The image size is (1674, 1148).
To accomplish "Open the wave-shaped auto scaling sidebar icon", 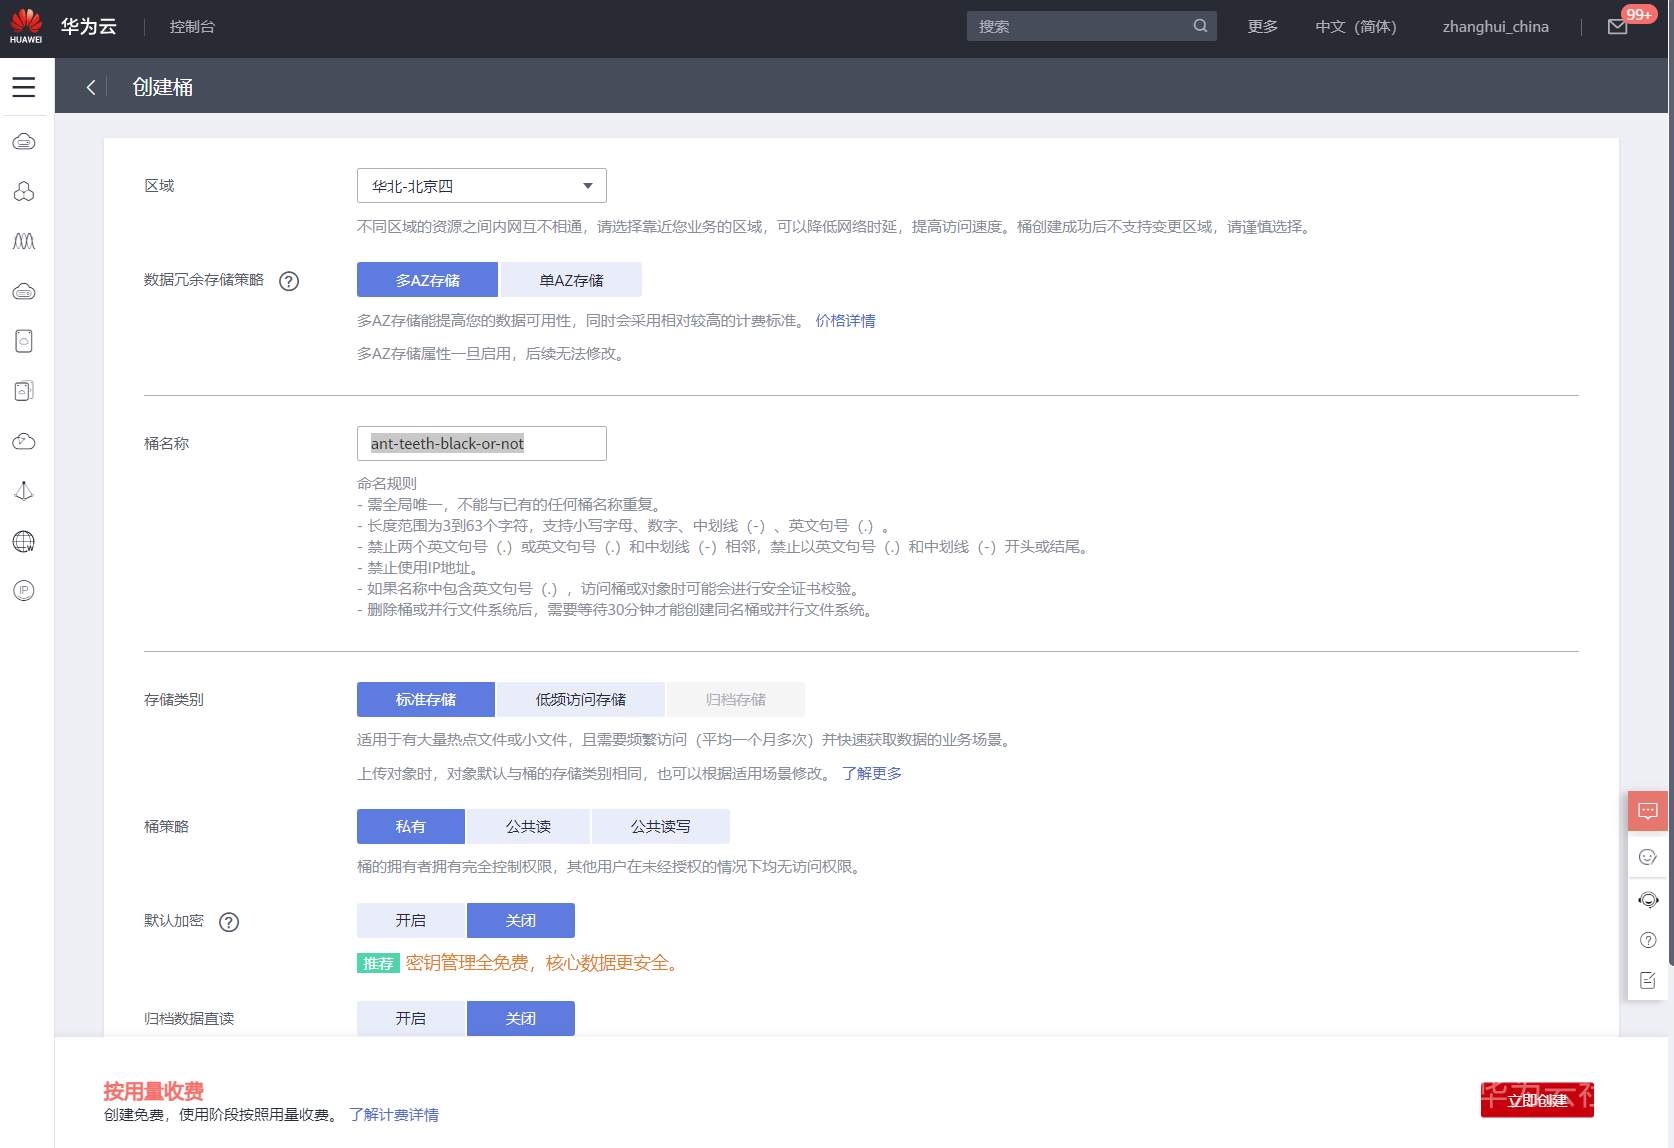I will pyautogui.click(x=24, y=241).
